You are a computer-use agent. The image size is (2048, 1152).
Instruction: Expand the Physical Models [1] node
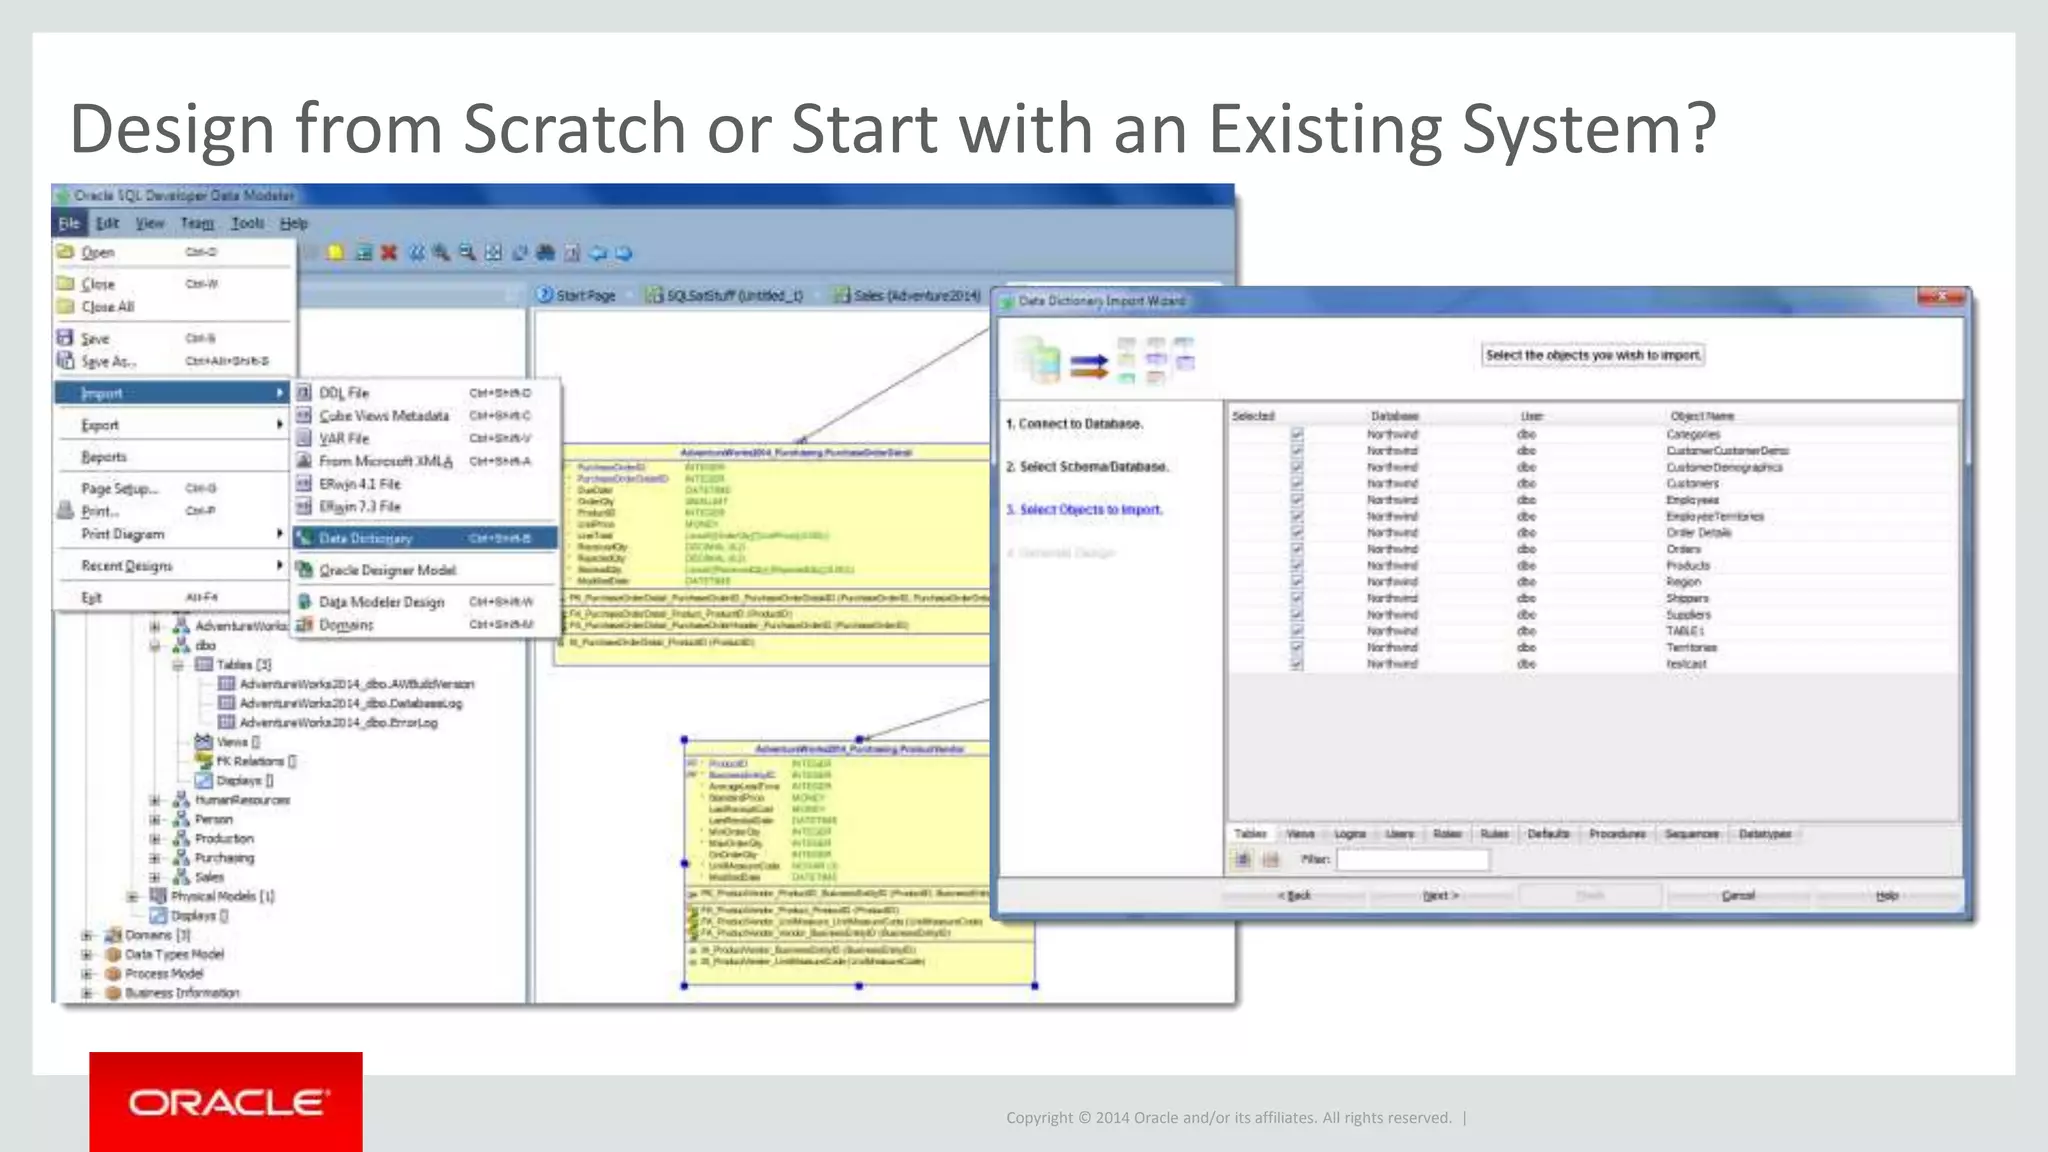tap(132, 896)
